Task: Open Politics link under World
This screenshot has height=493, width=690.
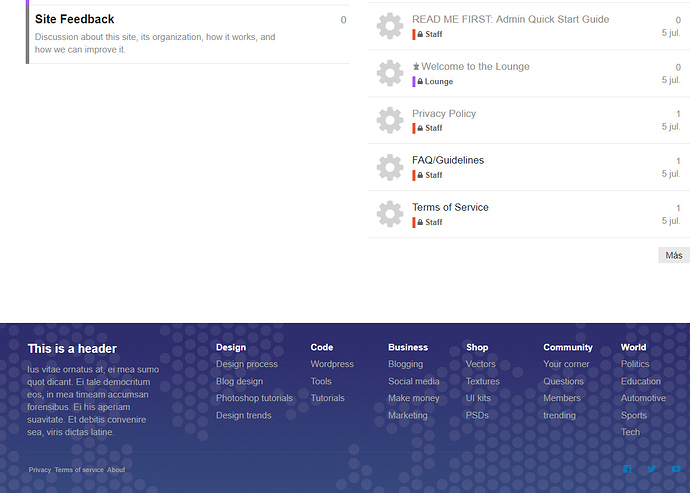Action: pos(635,364)
